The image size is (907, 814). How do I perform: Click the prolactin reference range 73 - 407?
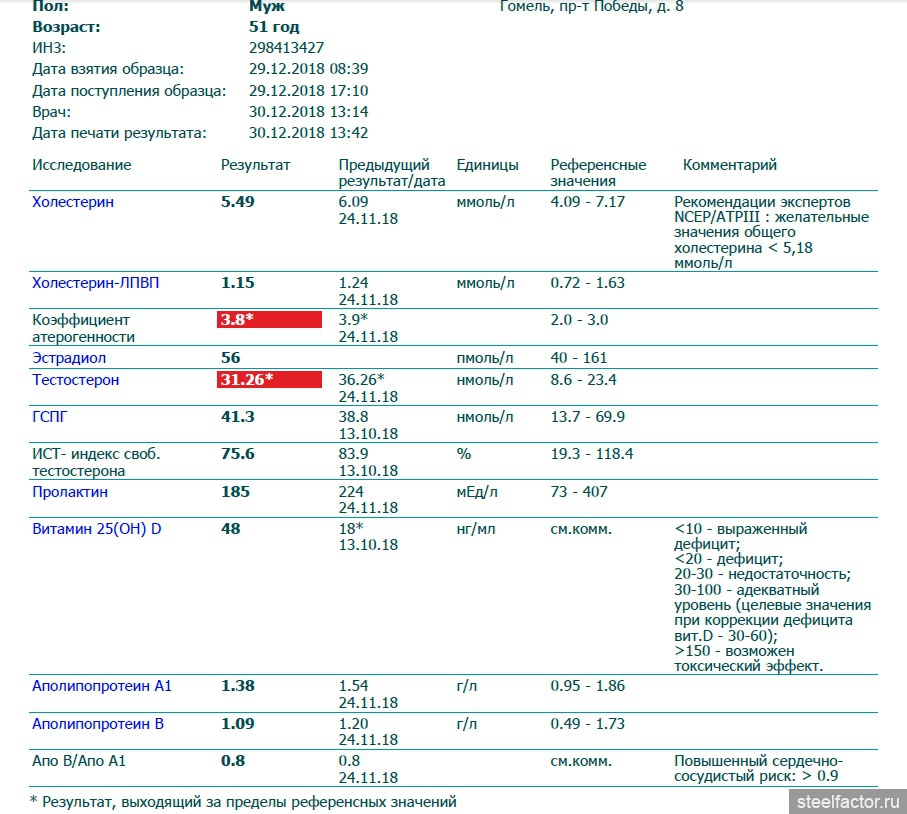(x=579, y=492)
